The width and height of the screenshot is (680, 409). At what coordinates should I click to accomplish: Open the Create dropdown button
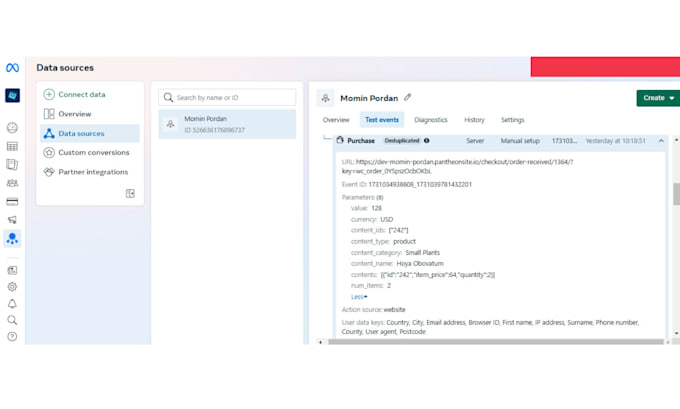[x=658, y=98]
